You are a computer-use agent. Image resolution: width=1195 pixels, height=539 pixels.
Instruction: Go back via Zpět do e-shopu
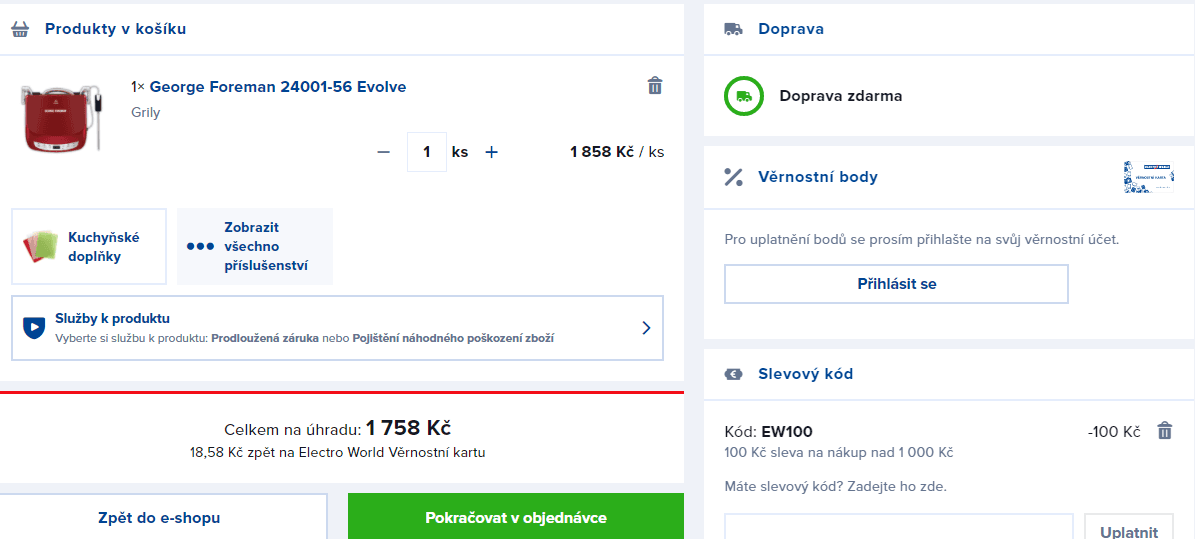[159, 517]
